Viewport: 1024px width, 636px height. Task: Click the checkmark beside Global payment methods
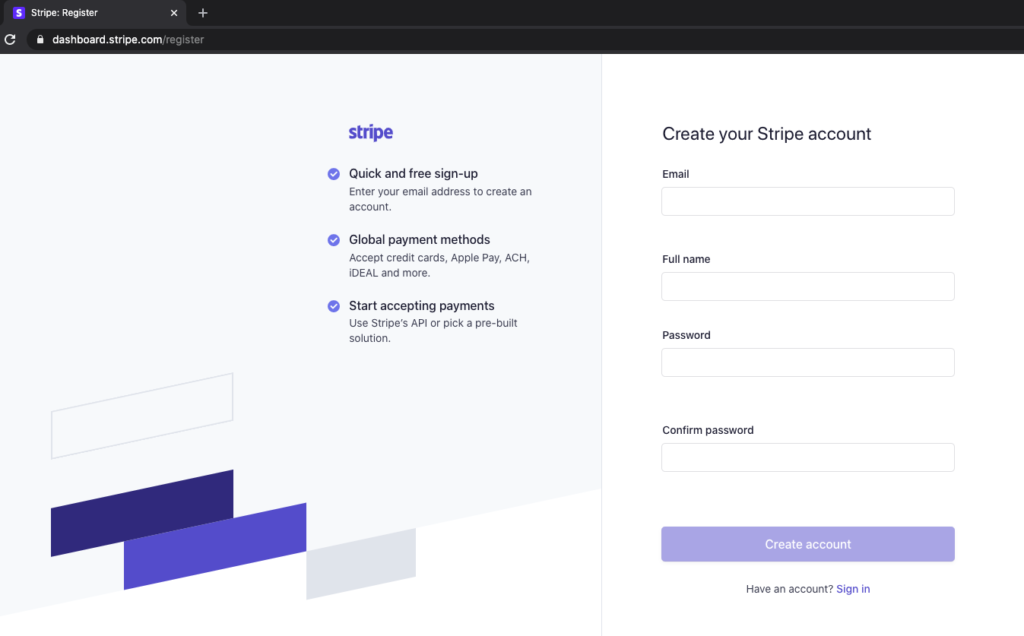point(333,240)
